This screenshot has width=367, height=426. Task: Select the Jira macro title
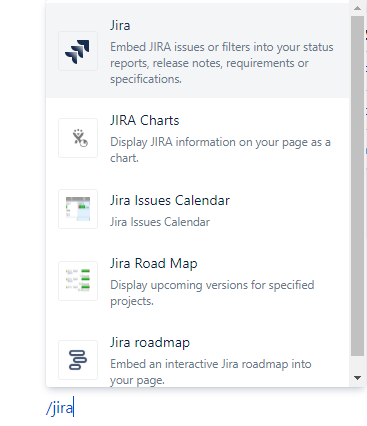point(120,25)
